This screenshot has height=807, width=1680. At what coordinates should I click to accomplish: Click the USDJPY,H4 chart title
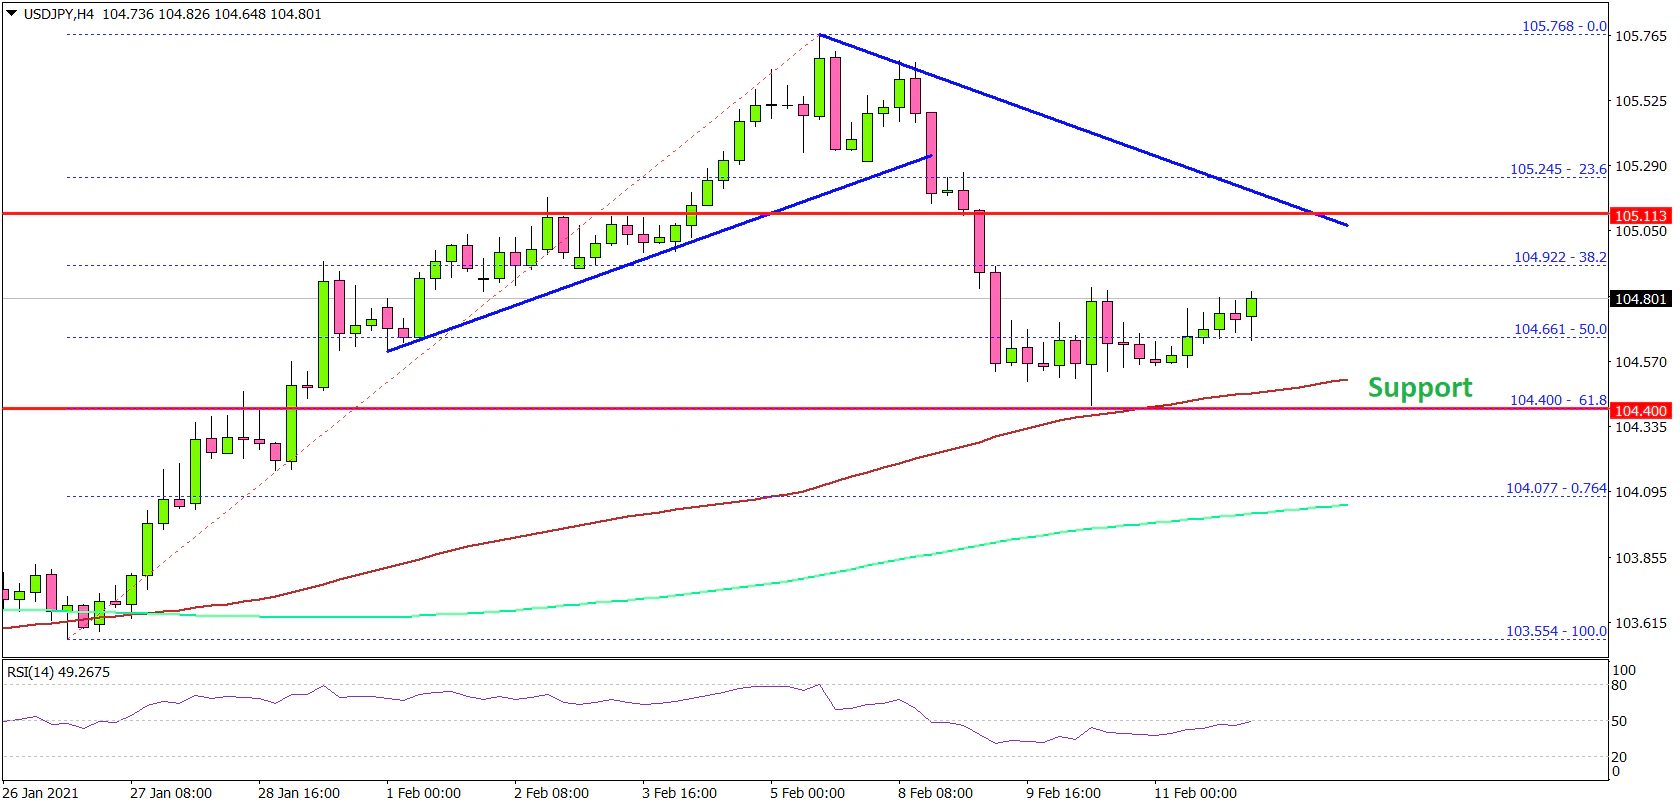pos(59,14)
